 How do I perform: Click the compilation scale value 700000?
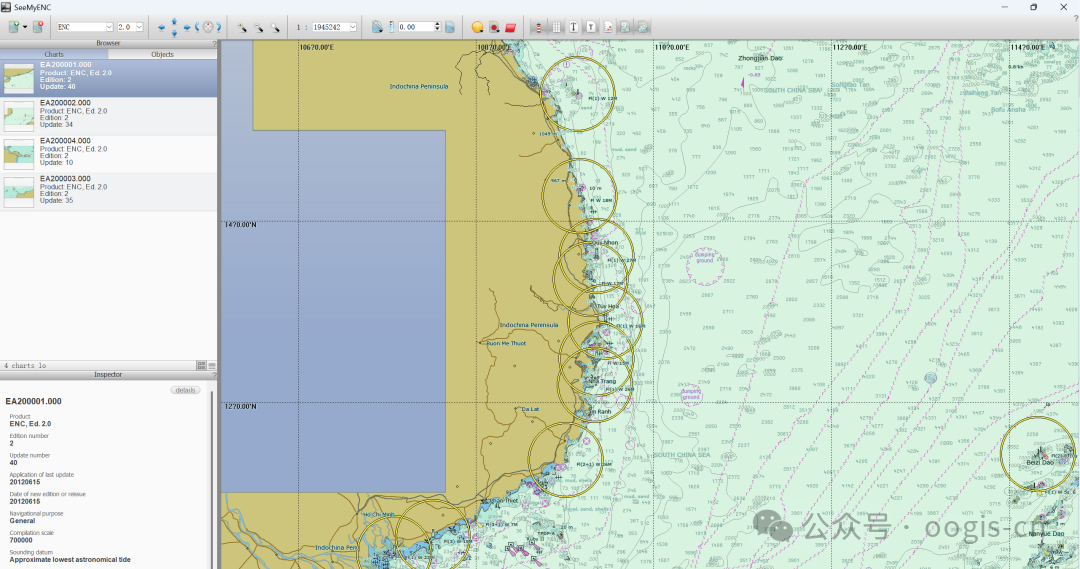(21, 540)
